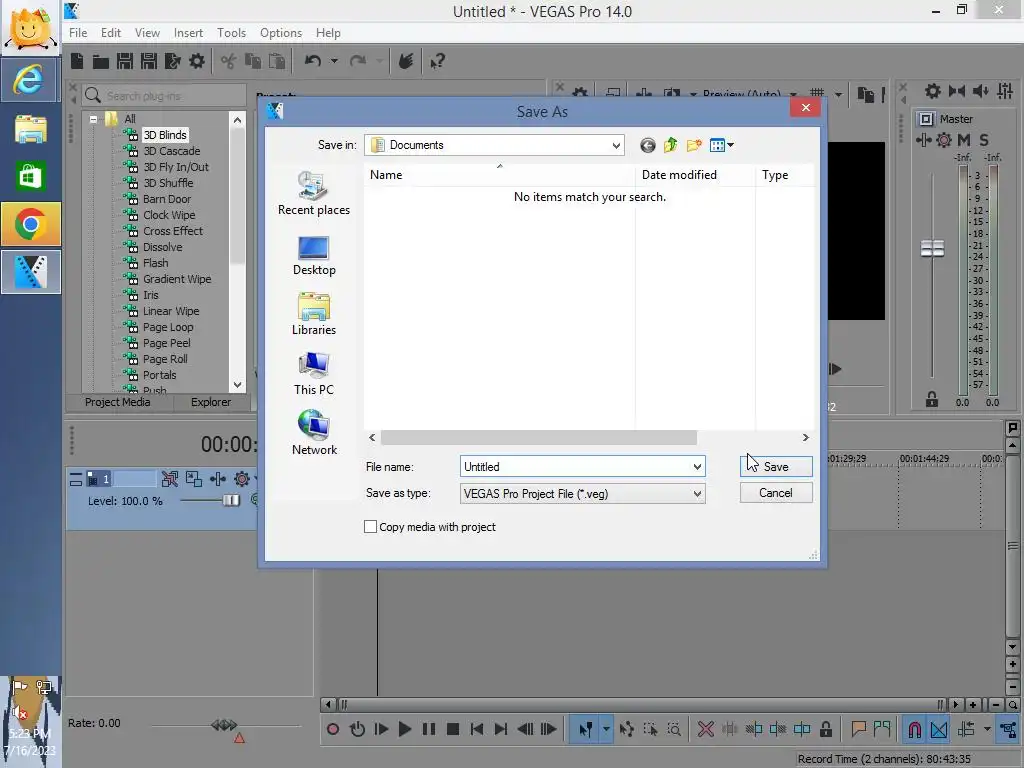Image resolution: width=1024 pixels, height=768 pixels.
Task: Click the first Save toolbar icon
Action: pyautogui.click(x=124, y=61)
